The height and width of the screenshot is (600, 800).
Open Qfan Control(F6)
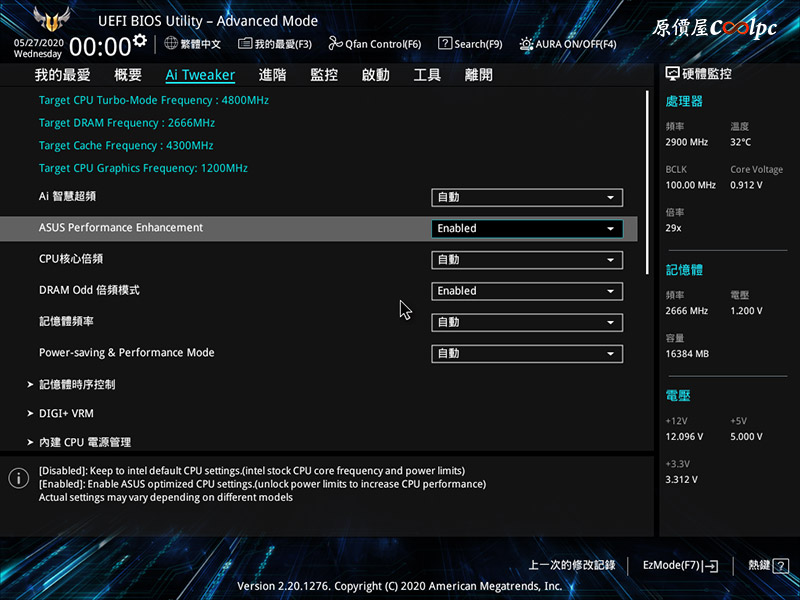[x=375, y=44]
